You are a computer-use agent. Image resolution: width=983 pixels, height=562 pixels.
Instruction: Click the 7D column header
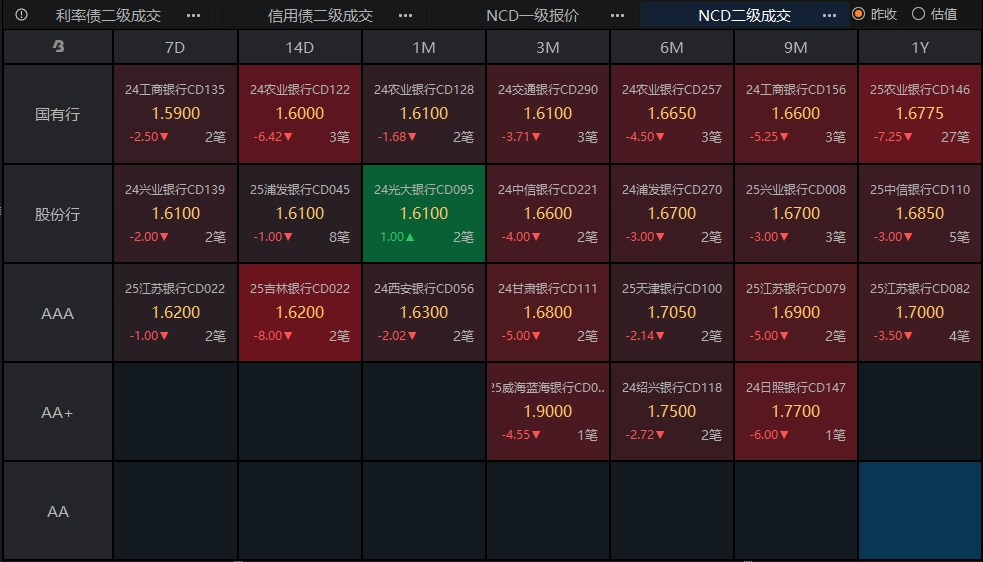pyautogui.click(x=175, y=47)
